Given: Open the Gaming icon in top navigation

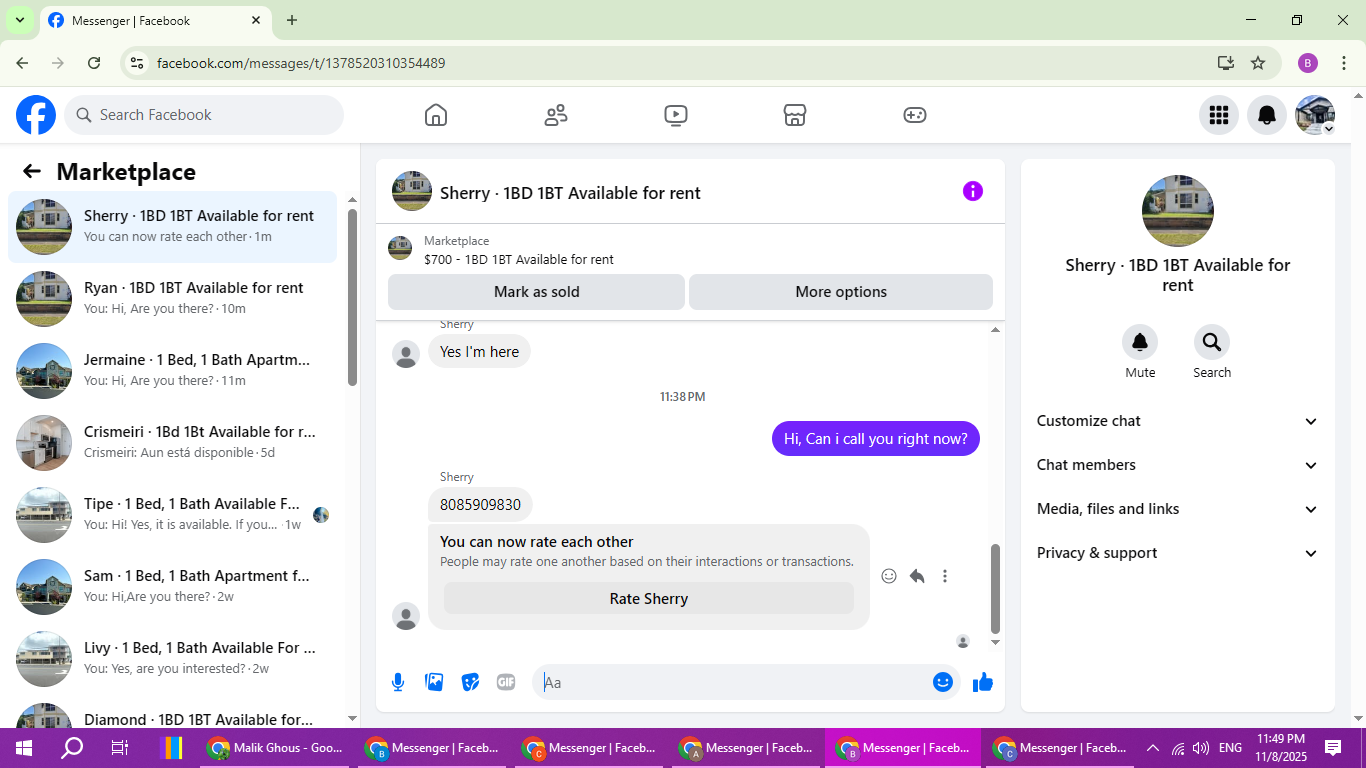Looking at the screenshot, I should point(915,115).
